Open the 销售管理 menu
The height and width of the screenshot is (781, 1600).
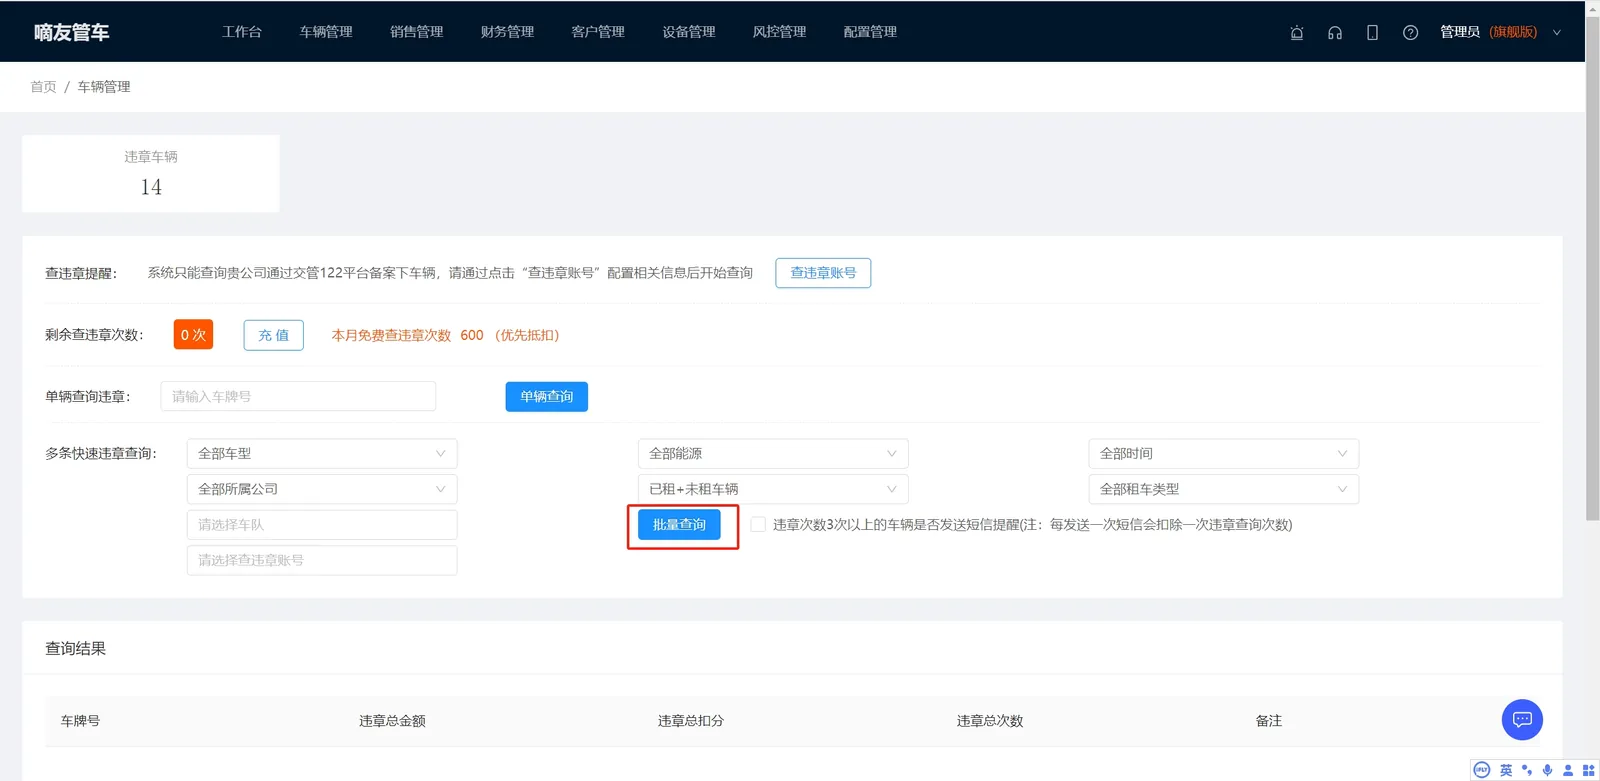tap(417, 32)
